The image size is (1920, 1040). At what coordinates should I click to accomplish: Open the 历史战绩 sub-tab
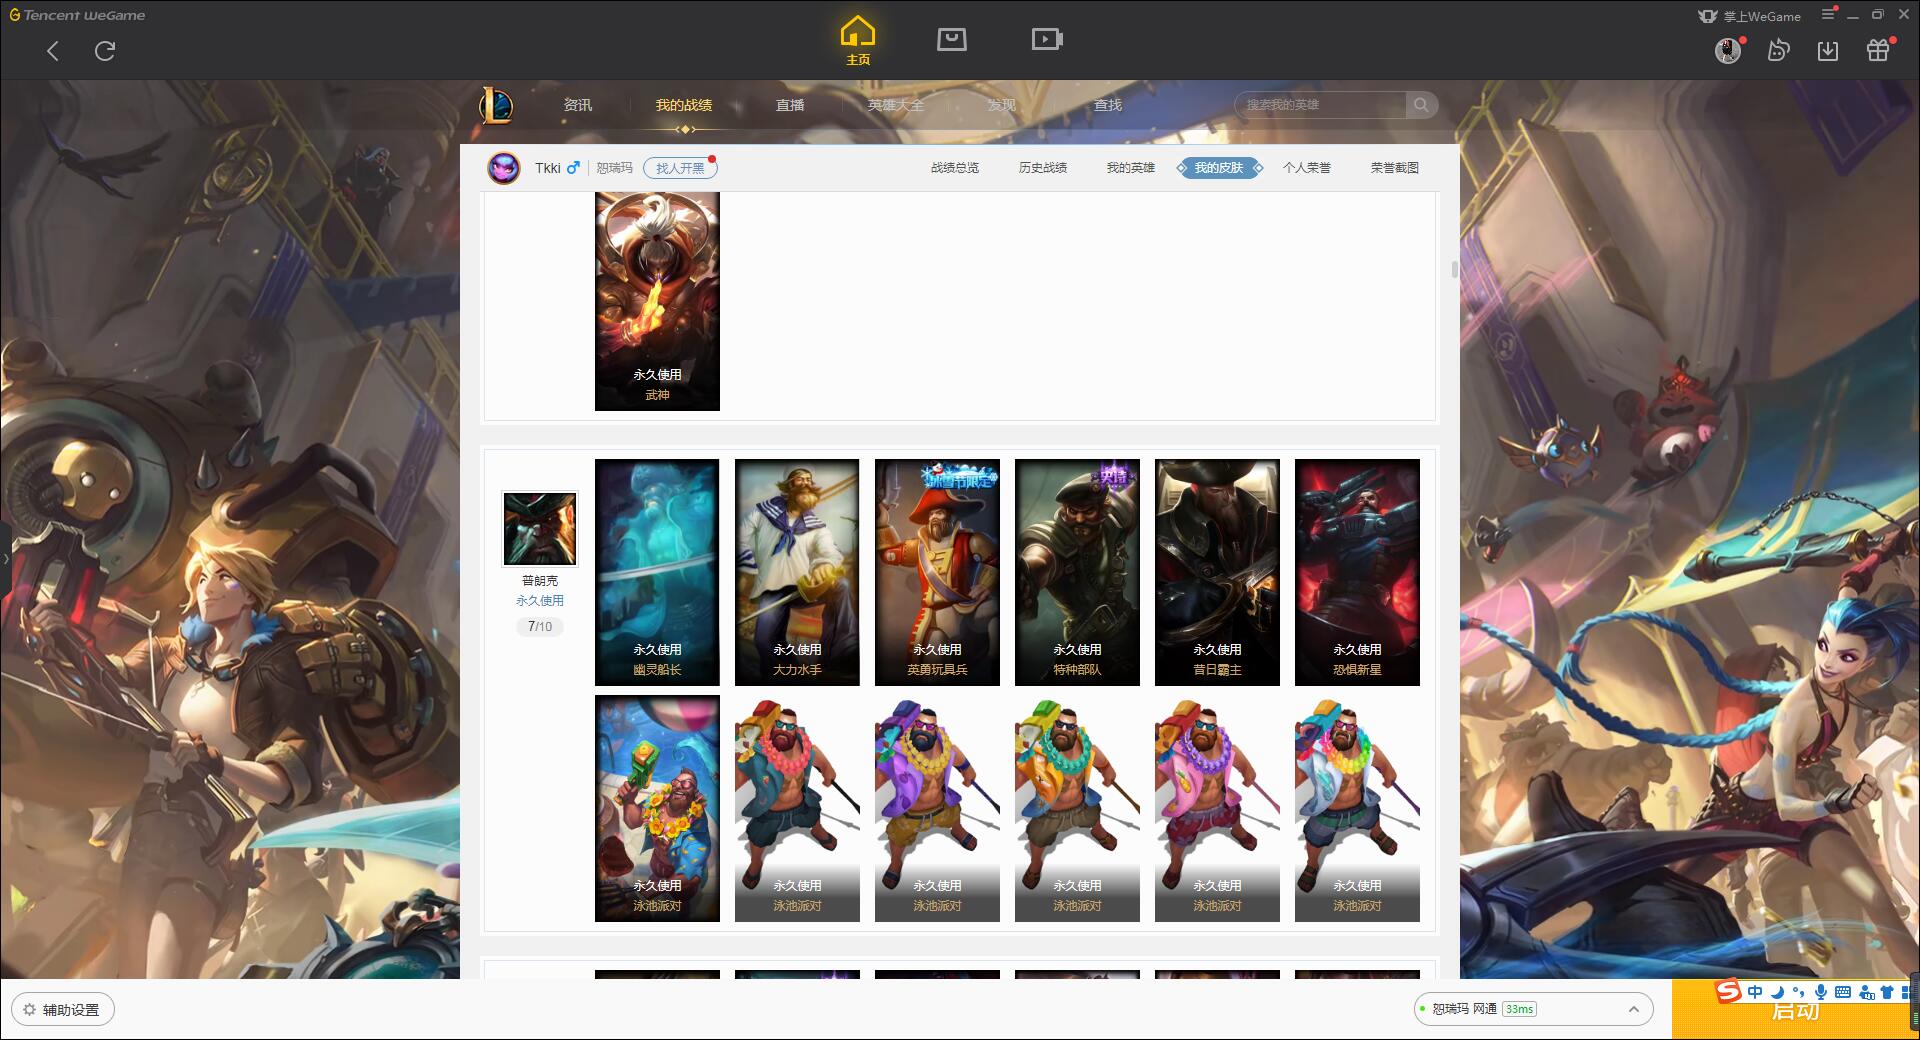pos(1043,168)
